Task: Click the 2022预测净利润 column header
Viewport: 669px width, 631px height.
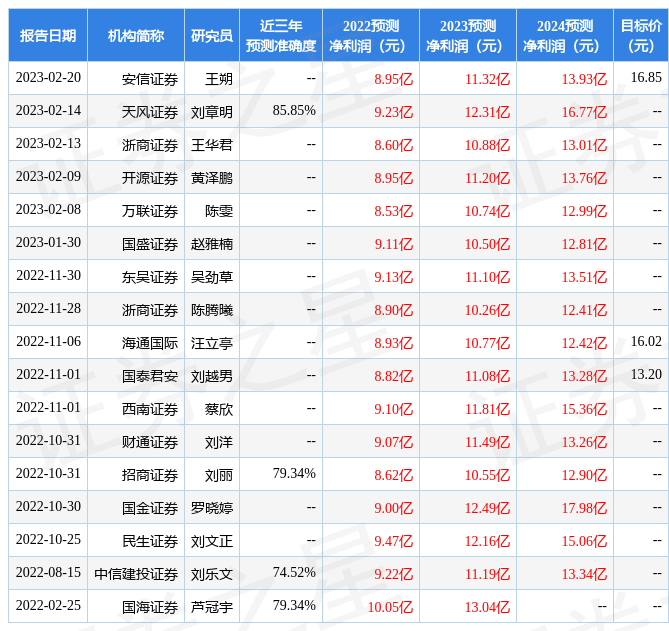Action: (x=371, y=35)
